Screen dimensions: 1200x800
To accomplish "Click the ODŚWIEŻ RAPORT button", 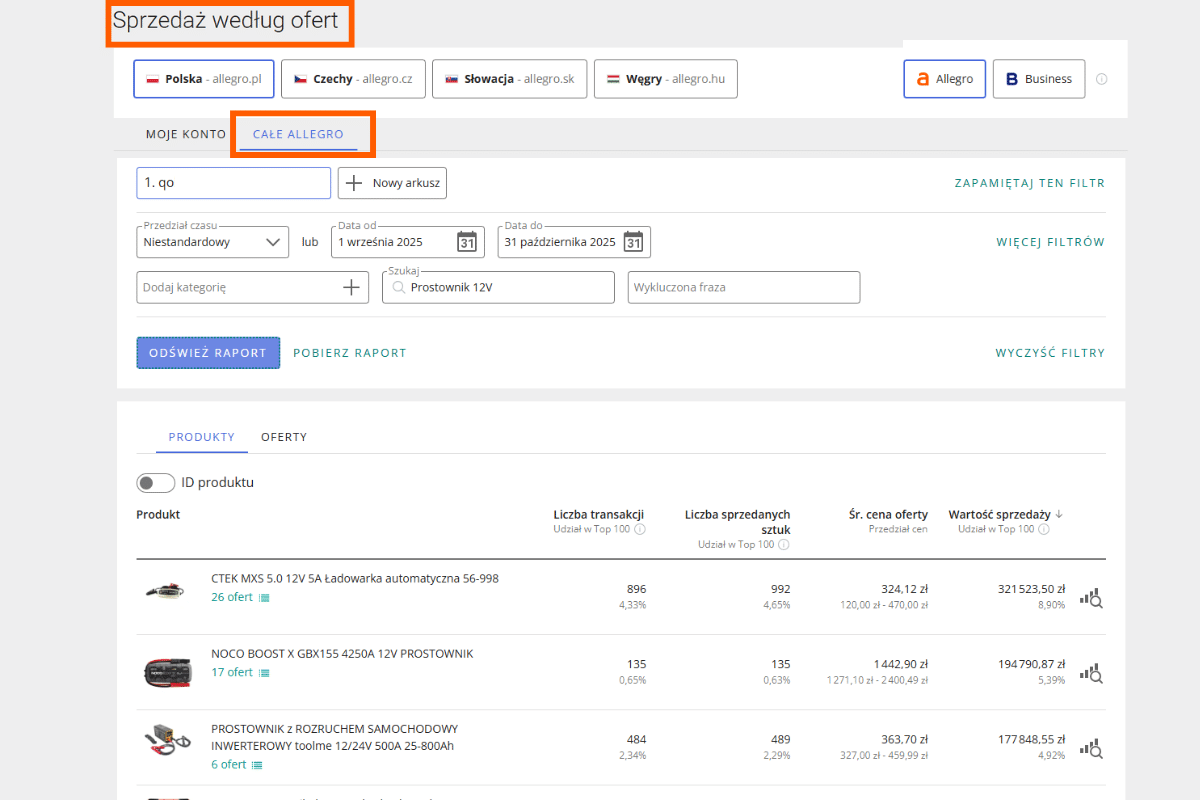I will click(x=208, y=353).
